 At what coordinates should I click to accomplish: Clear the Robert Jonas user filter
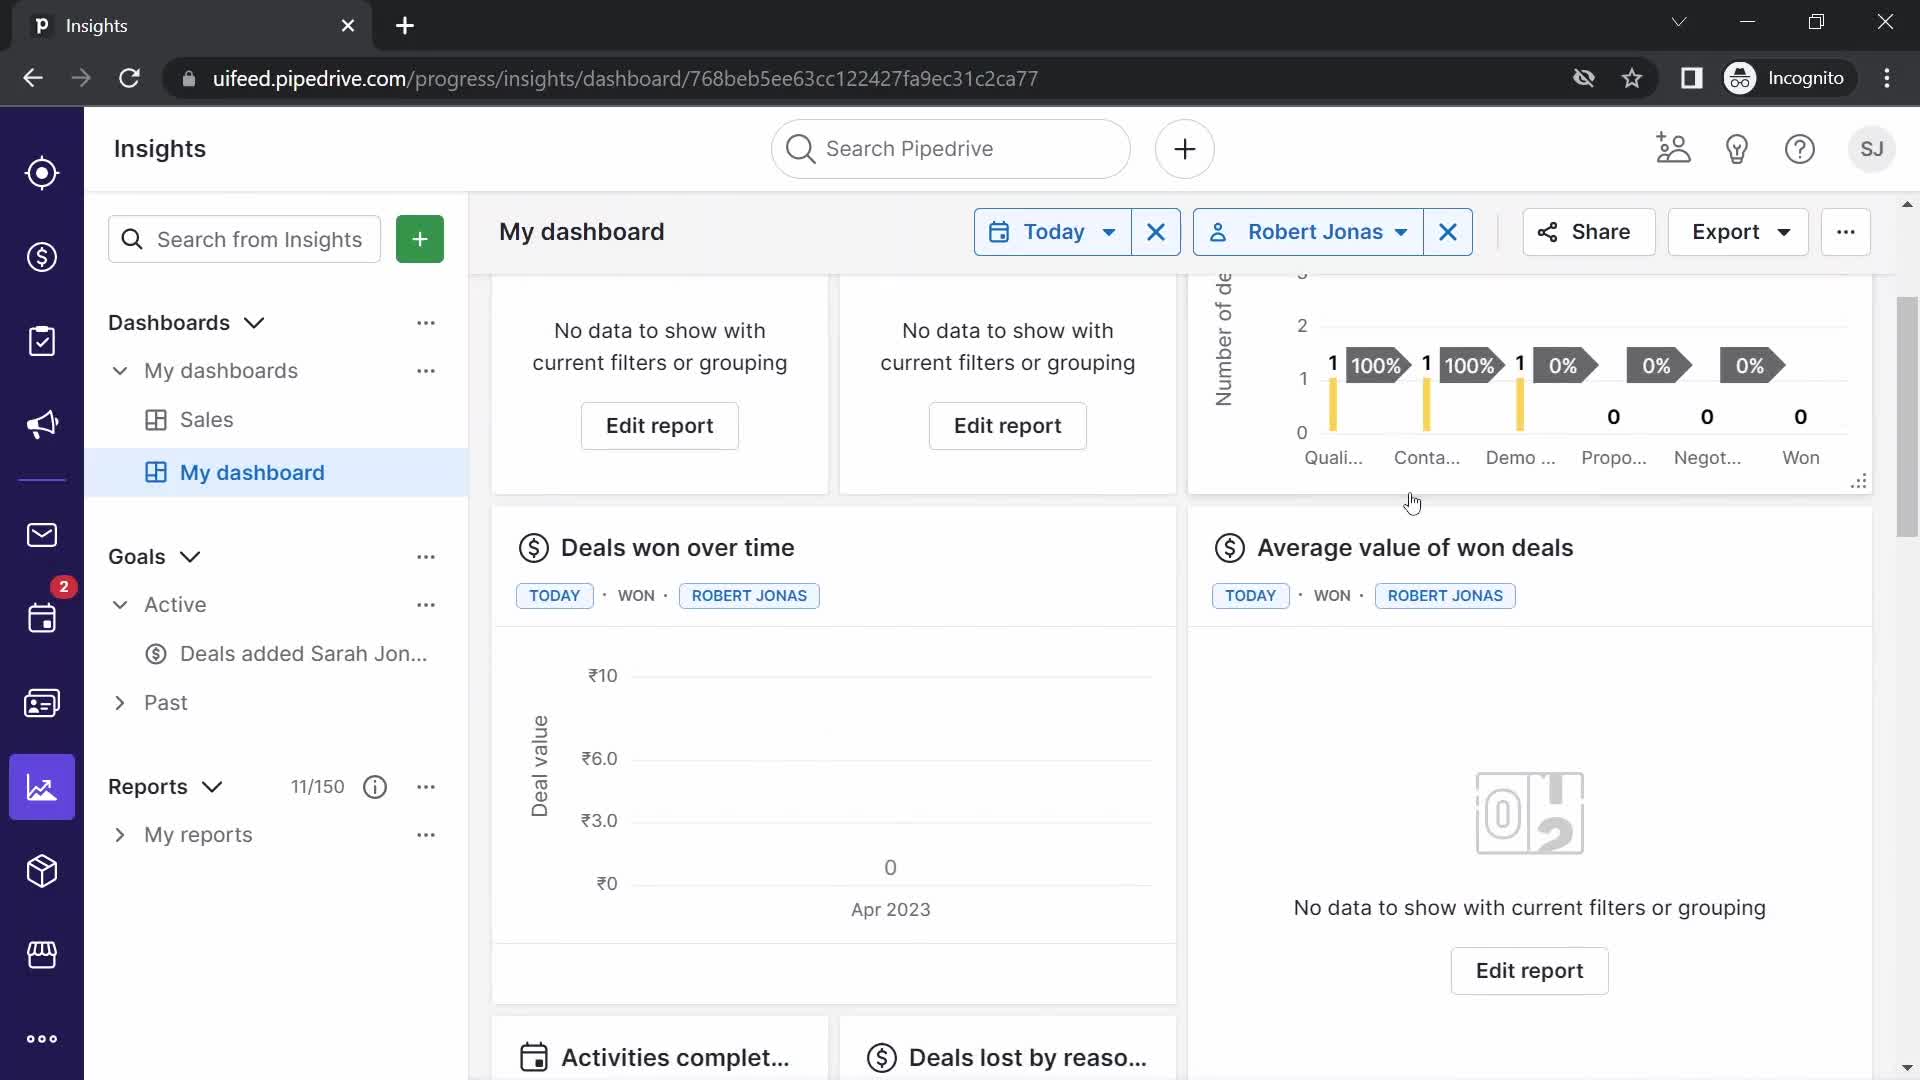pyautogui.click(x=1448, y=232)
